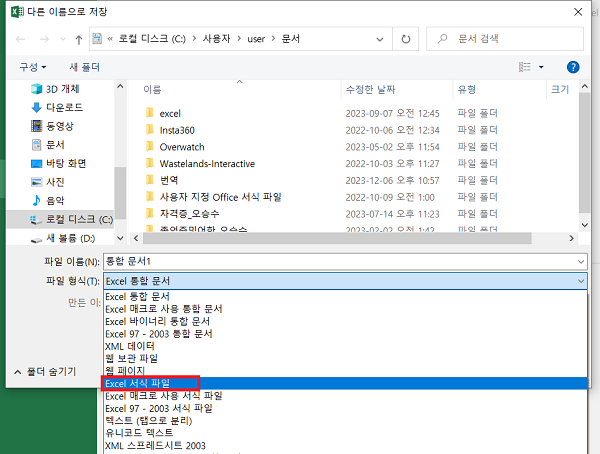
Task: Click the view layout options icon
Action: [525, 67]
